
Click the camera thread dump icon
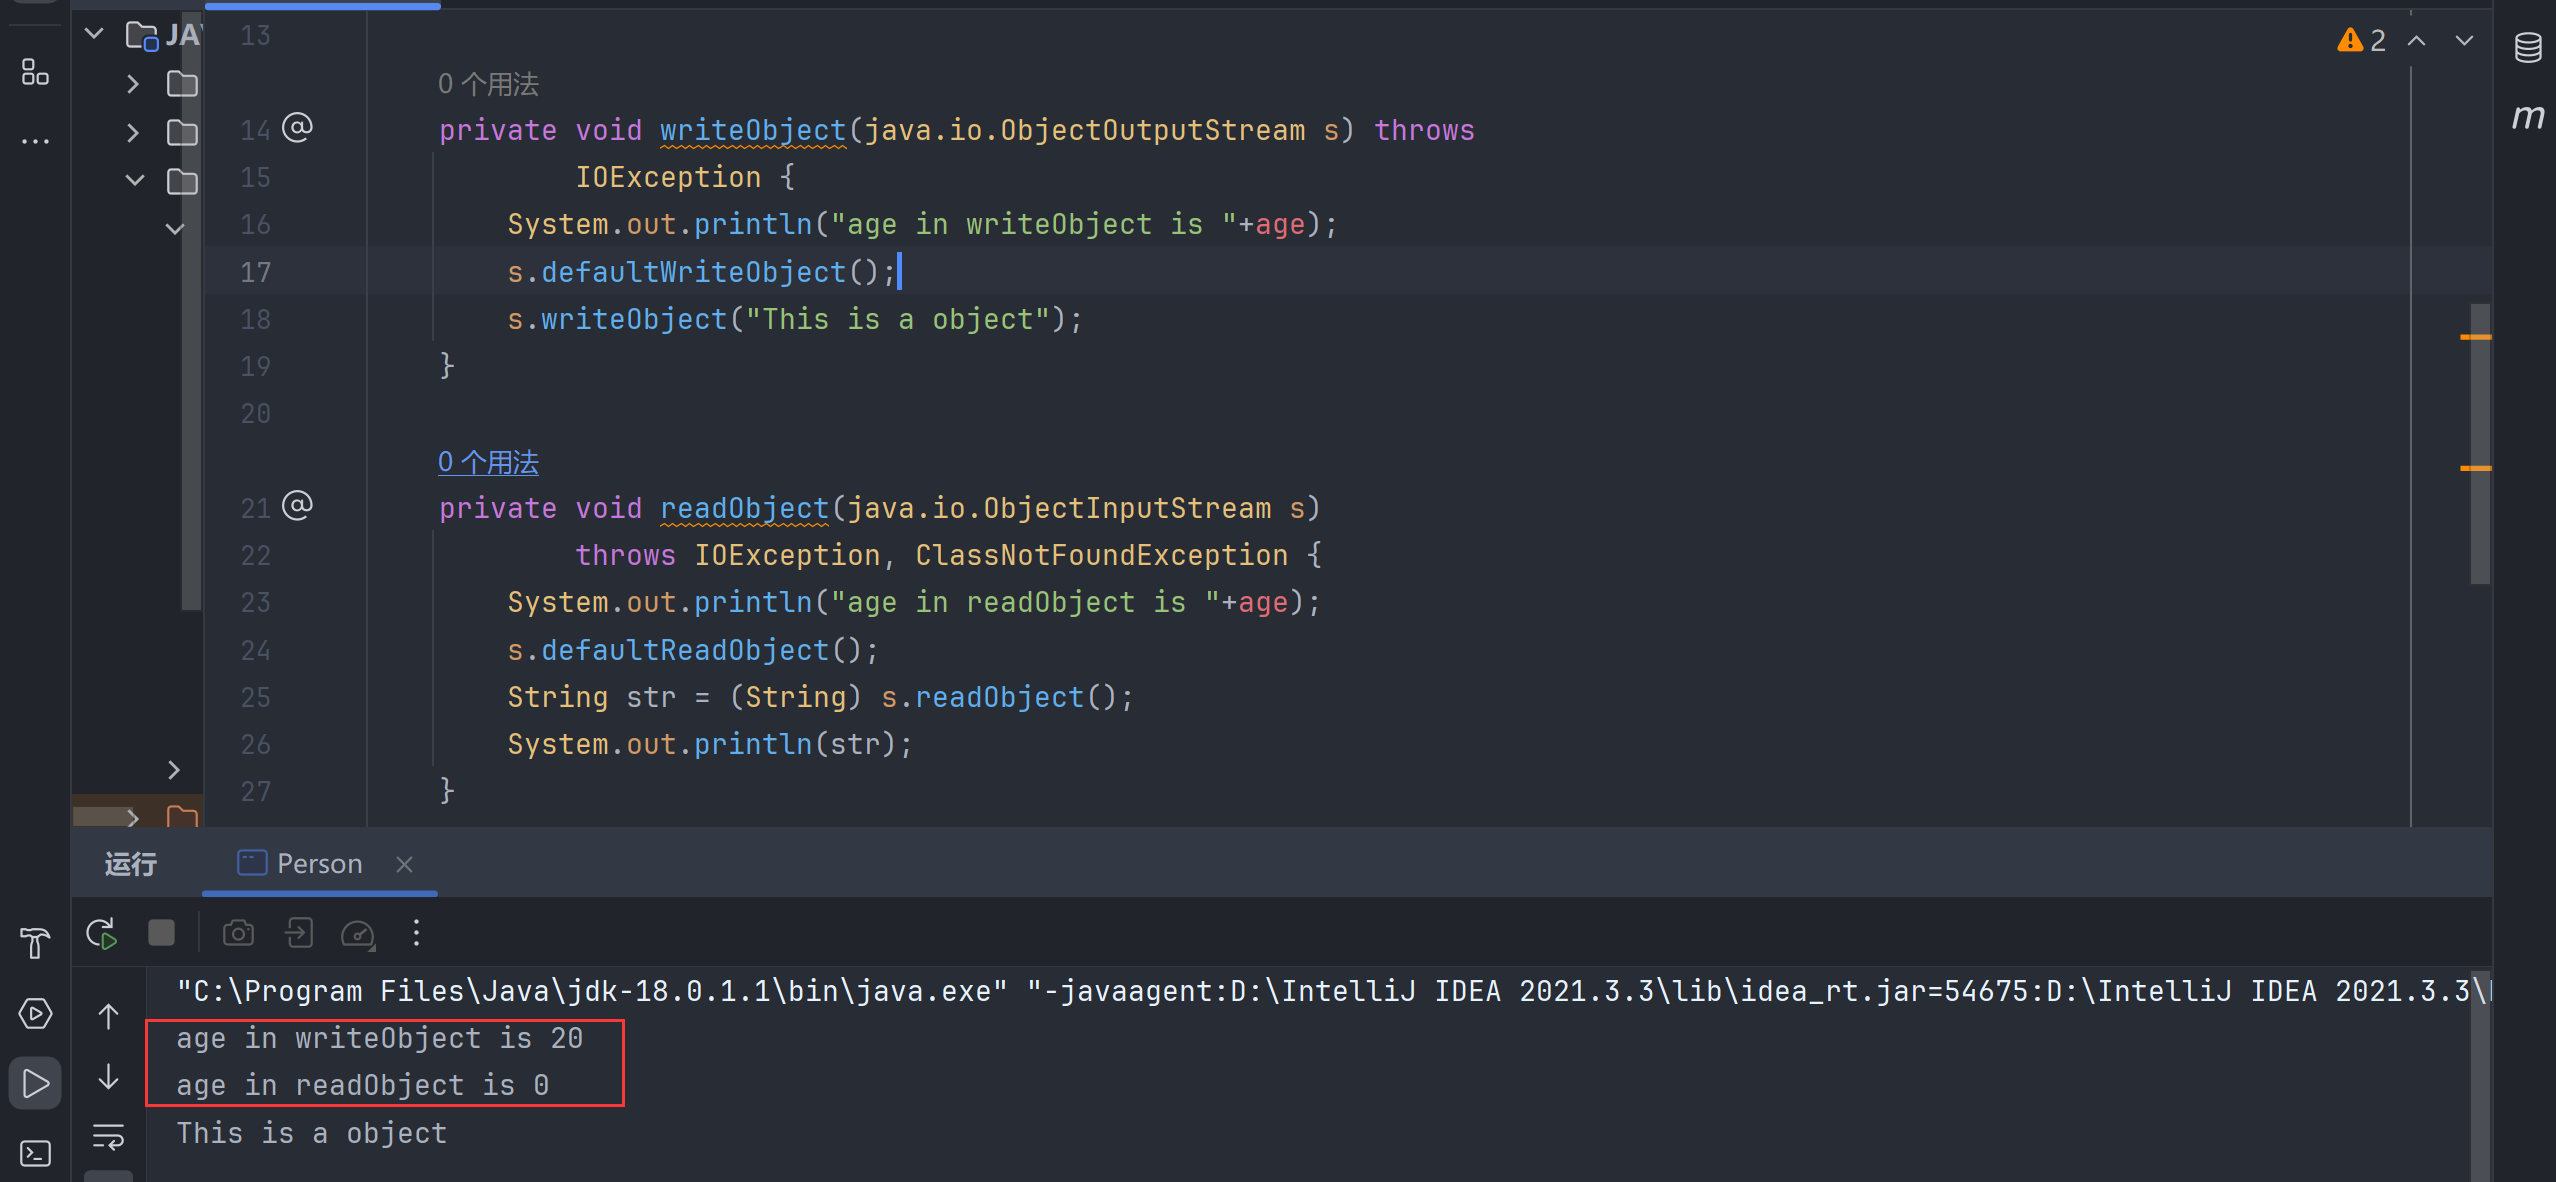[238, 933]
